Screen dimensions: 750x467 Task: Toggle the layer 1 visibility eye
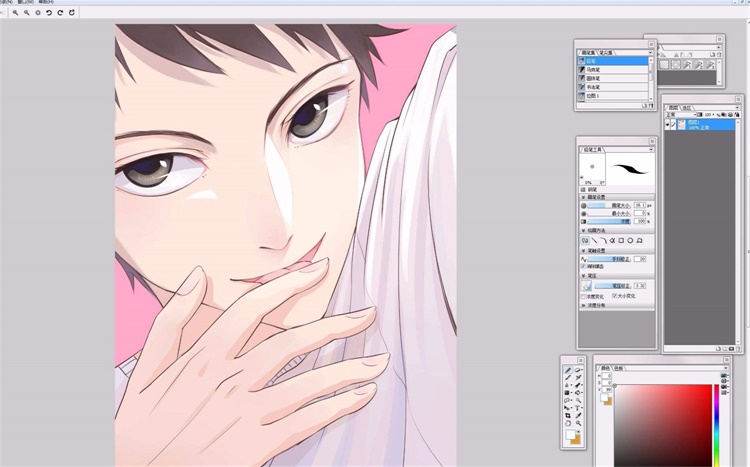coord(669,125)
